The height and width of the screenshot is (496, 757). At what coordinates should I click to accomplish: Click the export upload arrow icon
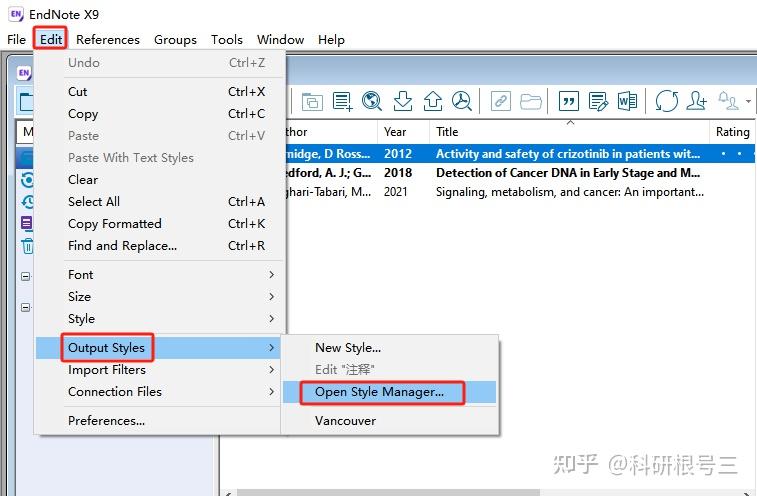tap(433, 101)
